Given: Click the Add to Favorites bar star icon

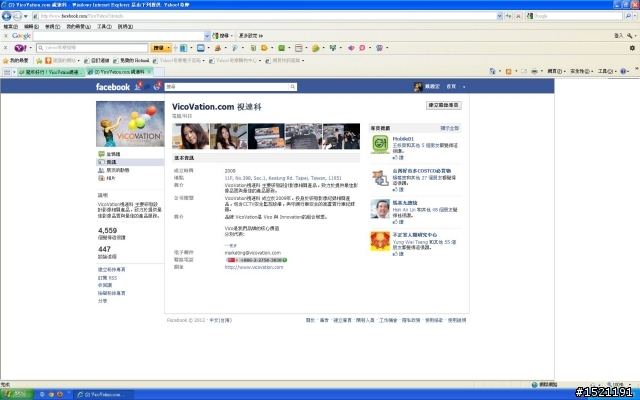Looking at the screenshot, I should [39, 60].
